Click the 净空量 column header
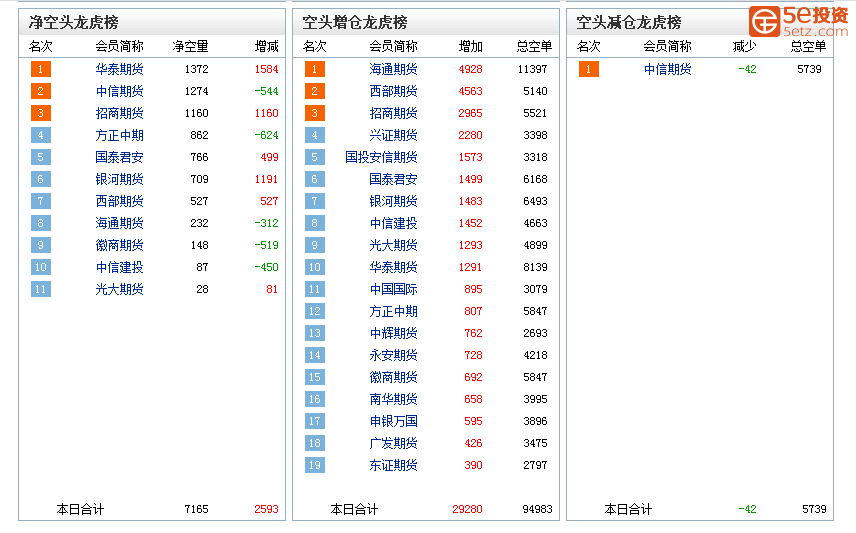856x533 pixels. click(x=190, y=46)
